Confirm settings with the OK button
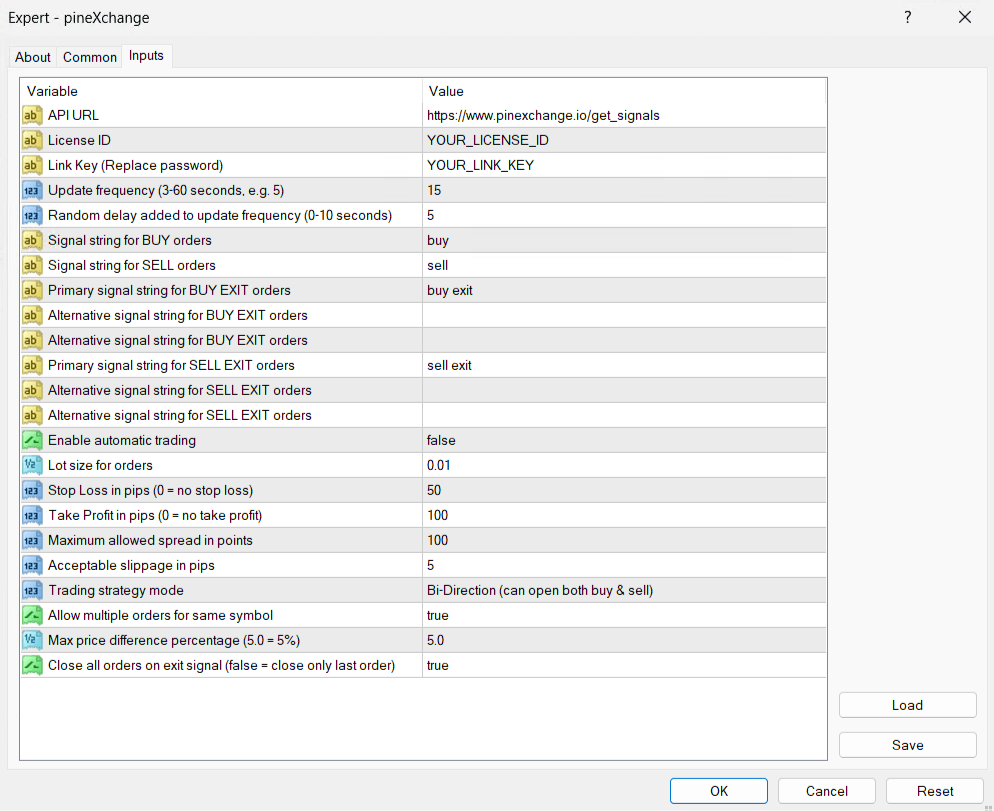 719,791
